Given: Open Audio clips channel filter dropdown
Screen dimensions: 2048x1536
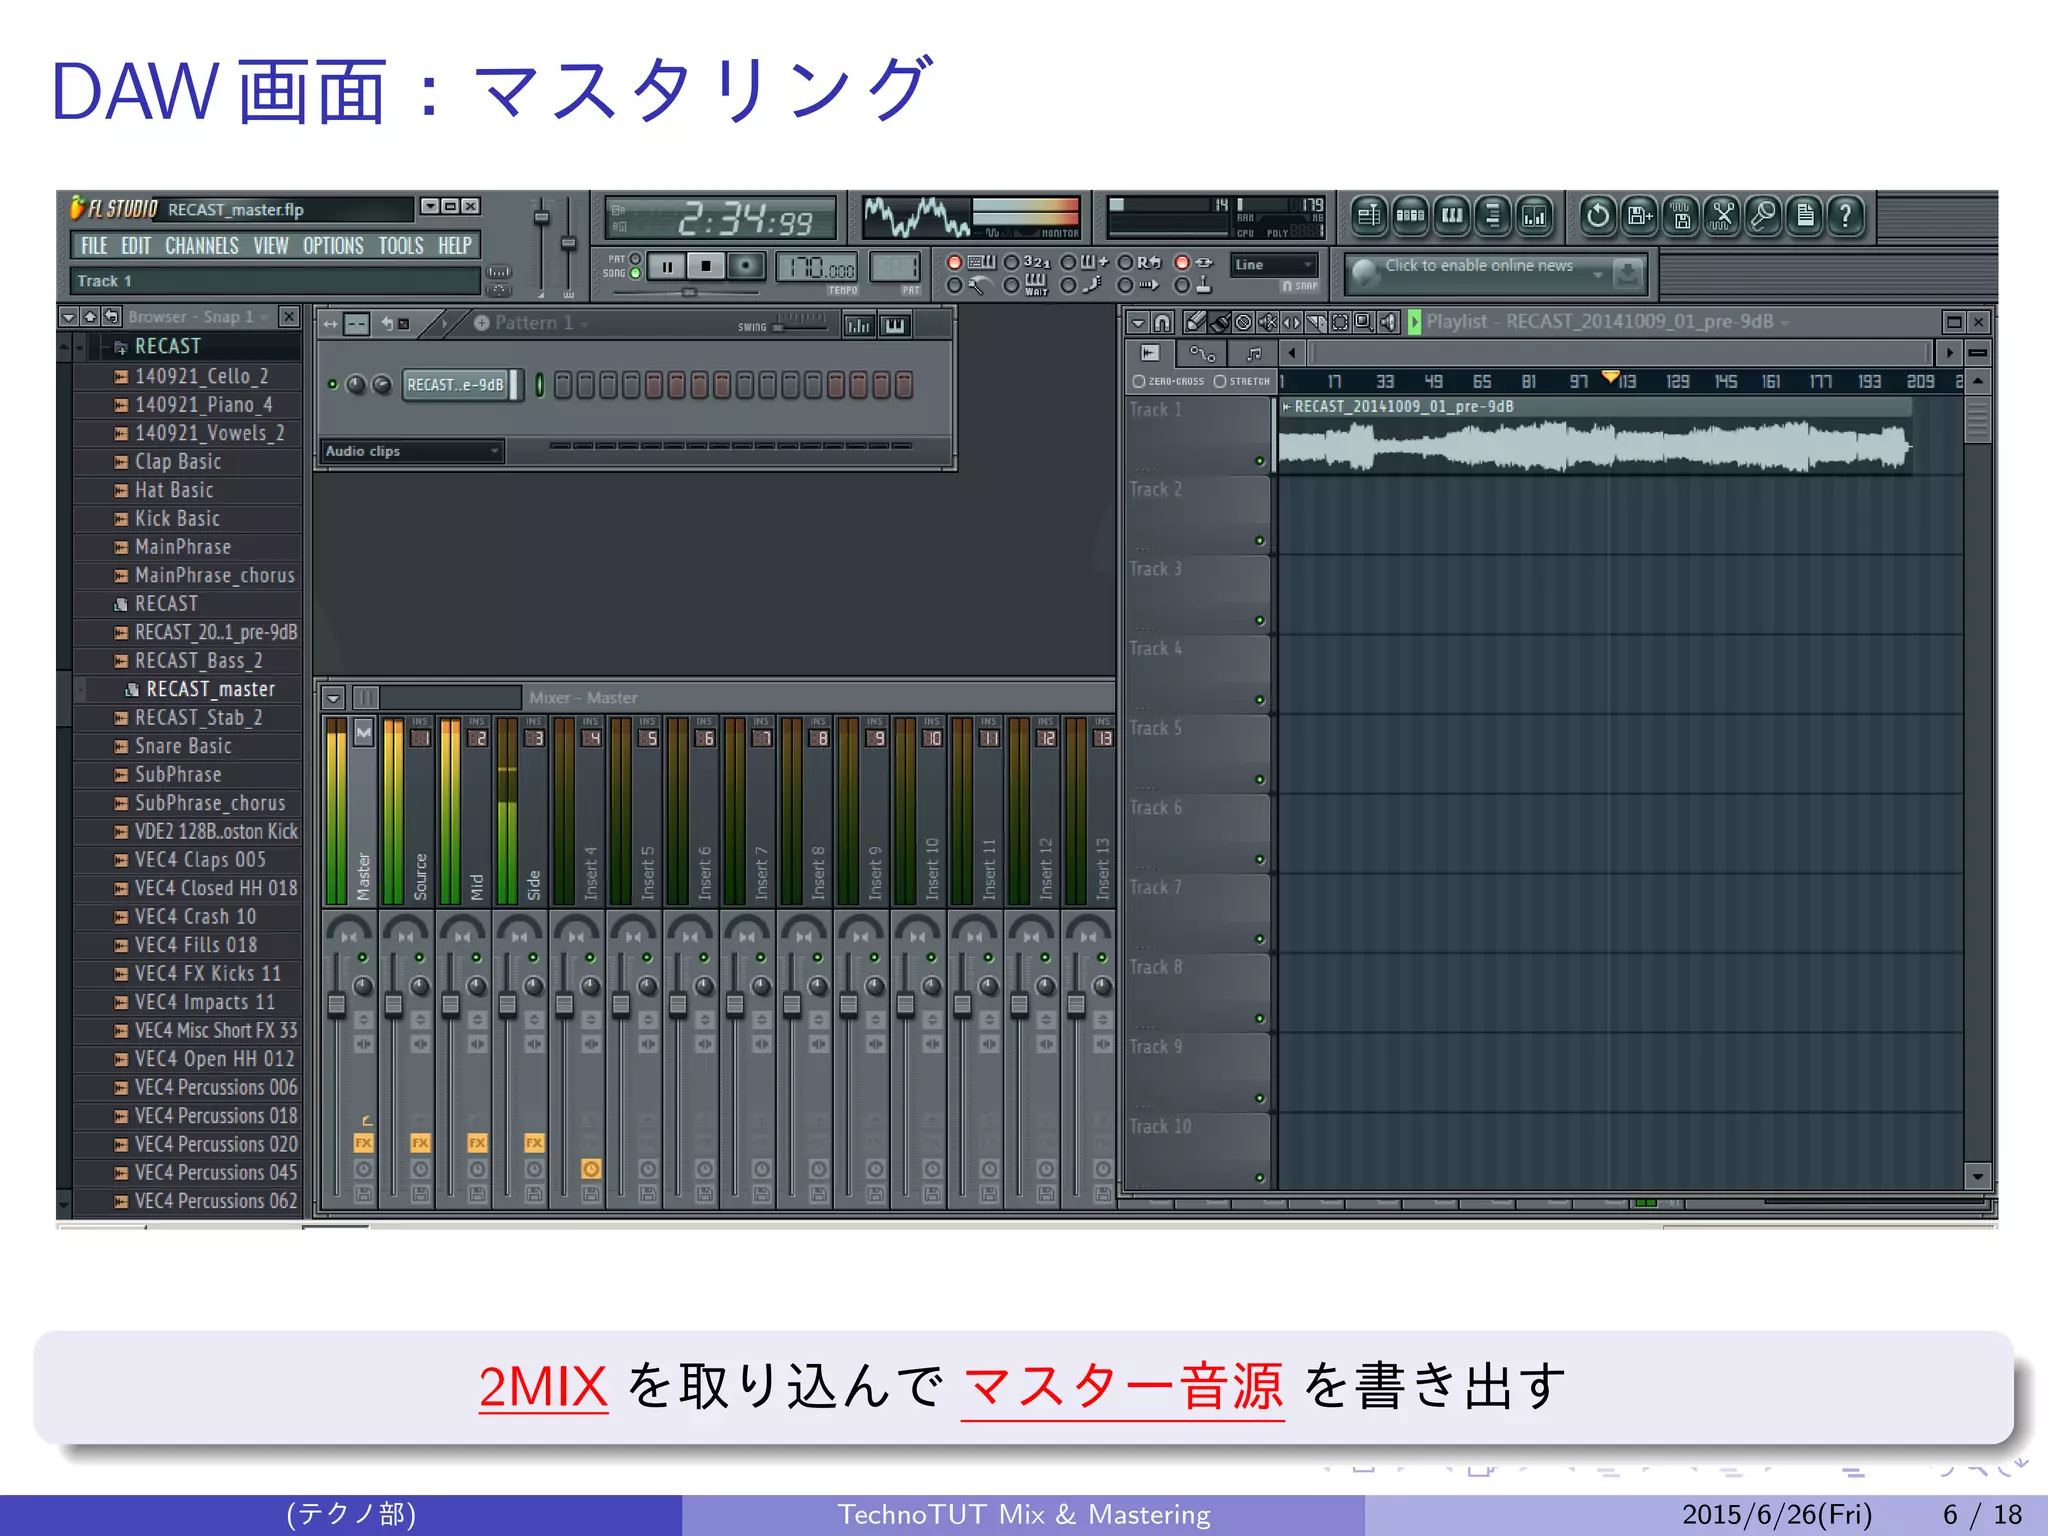Looking at the screenshot, I should (411, 451).
